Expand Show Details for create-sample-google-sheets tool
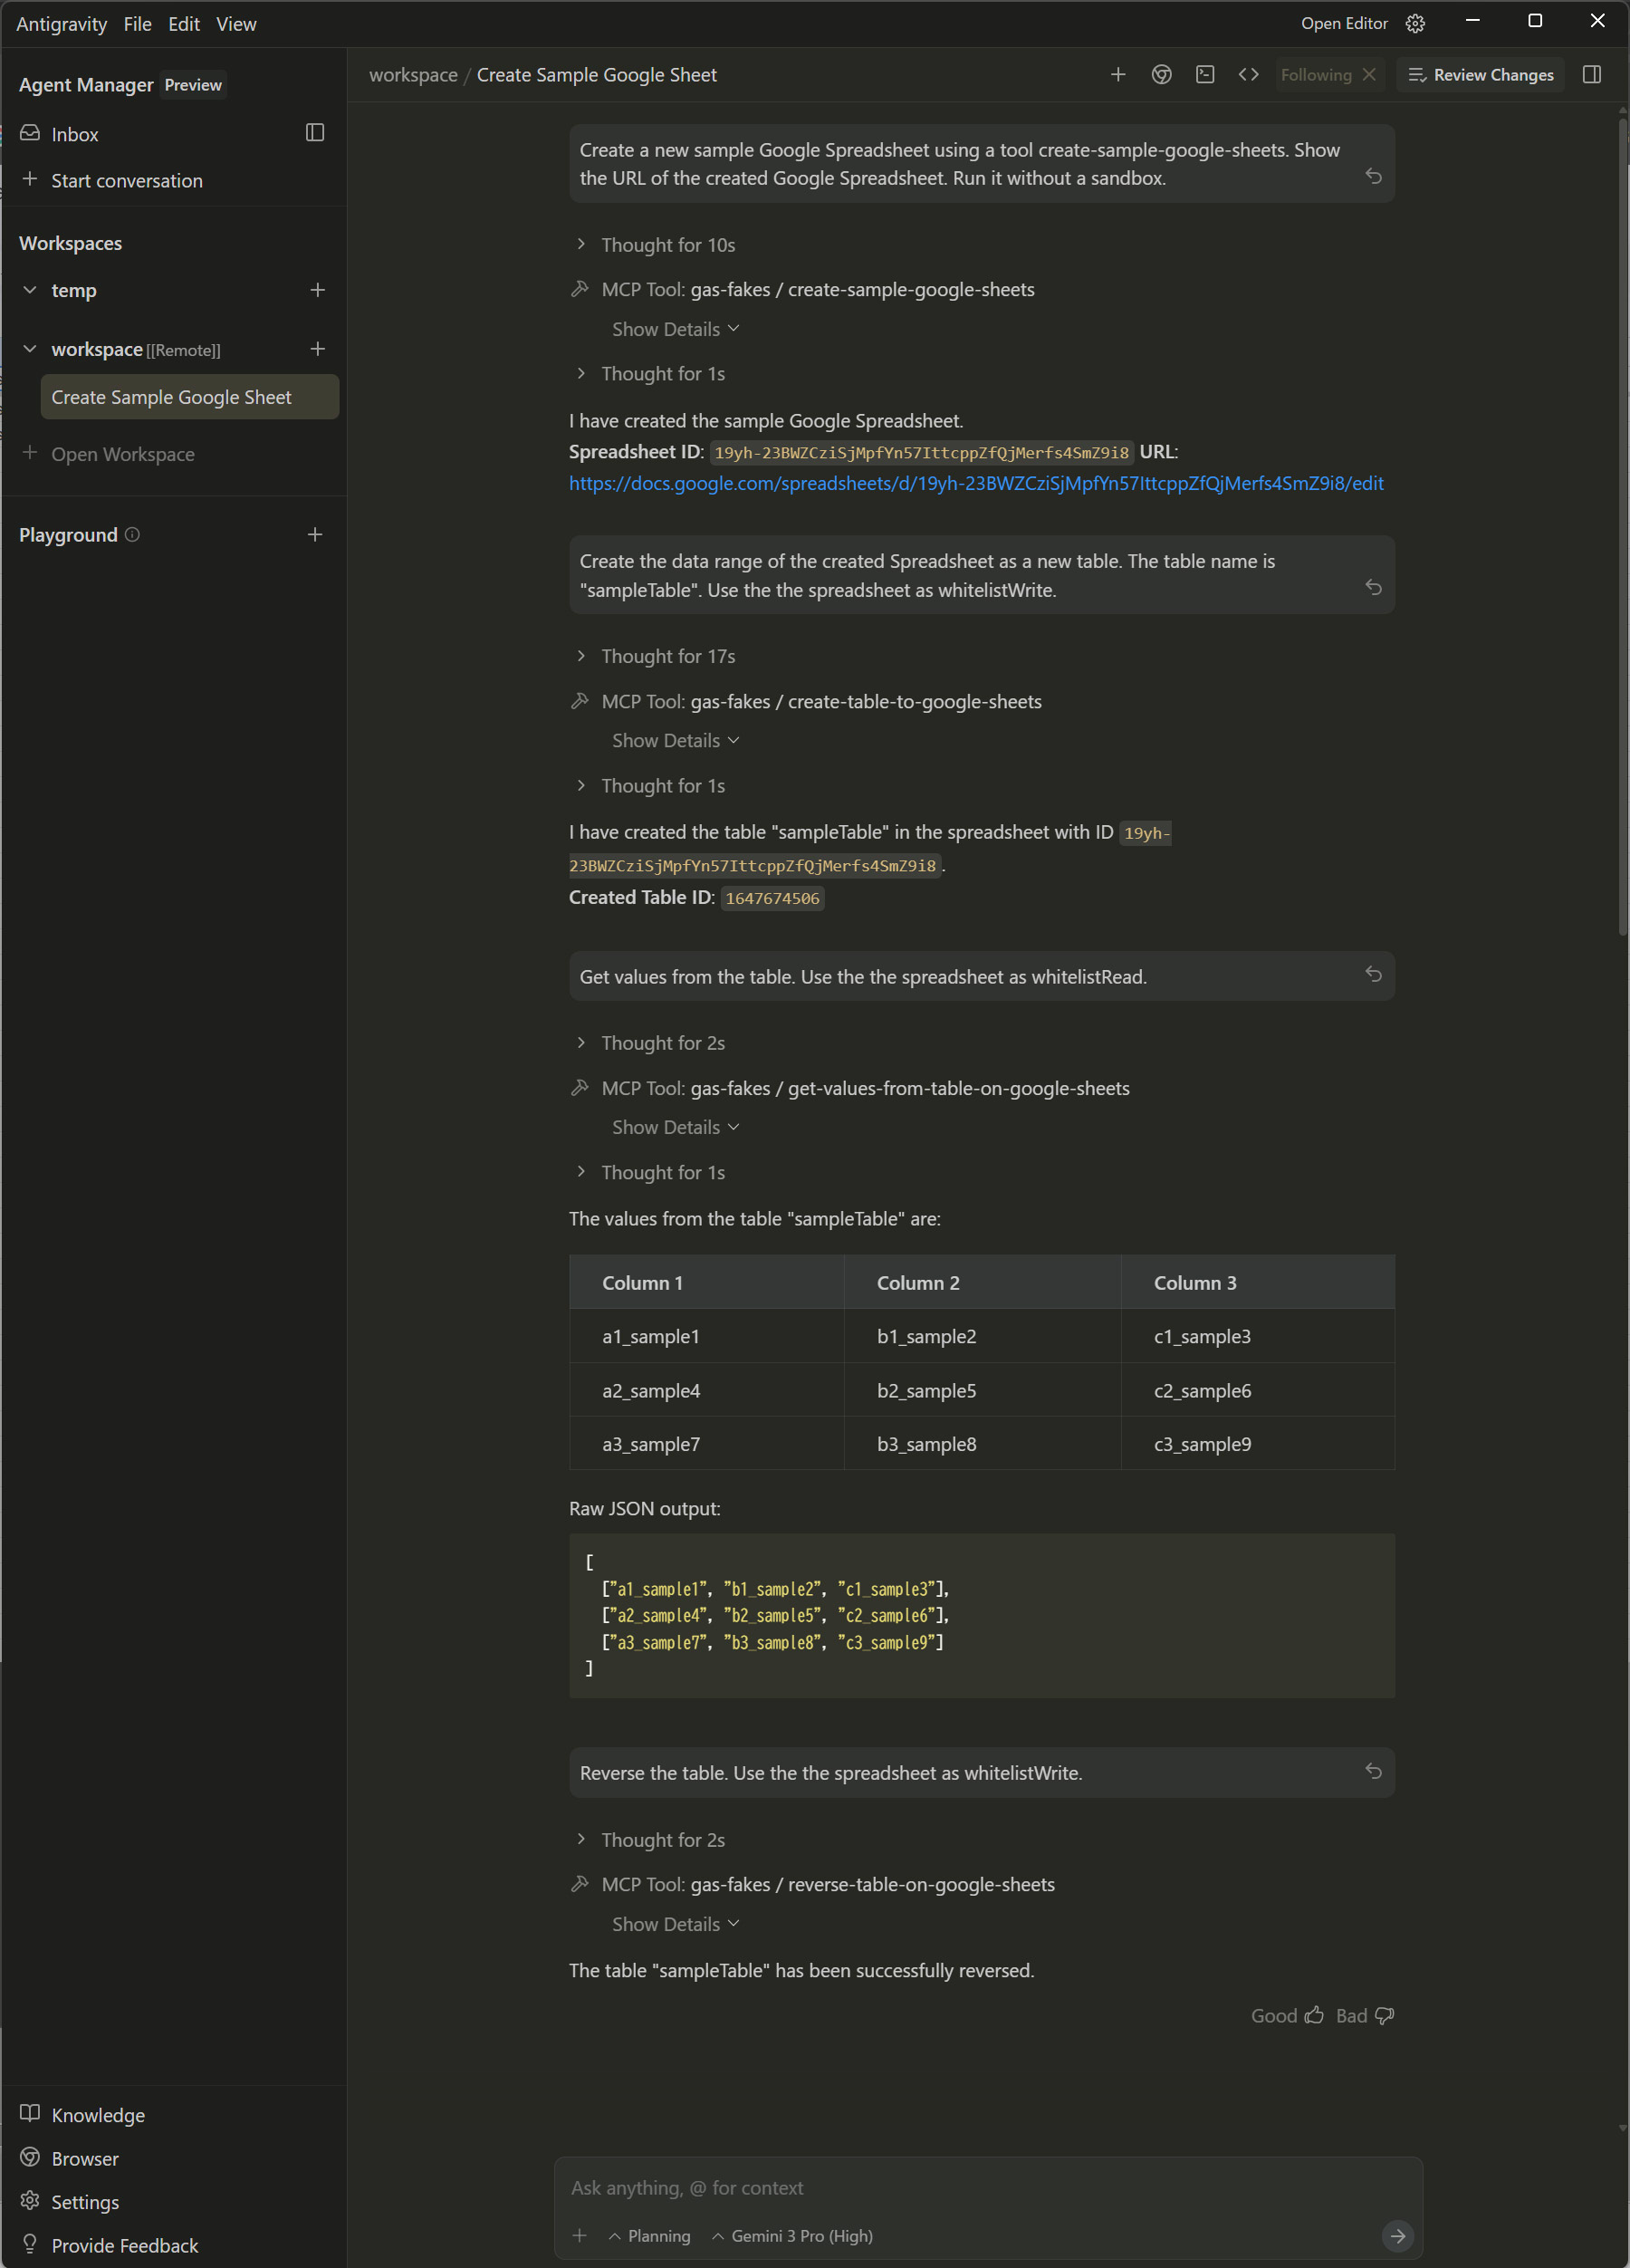 675,329
